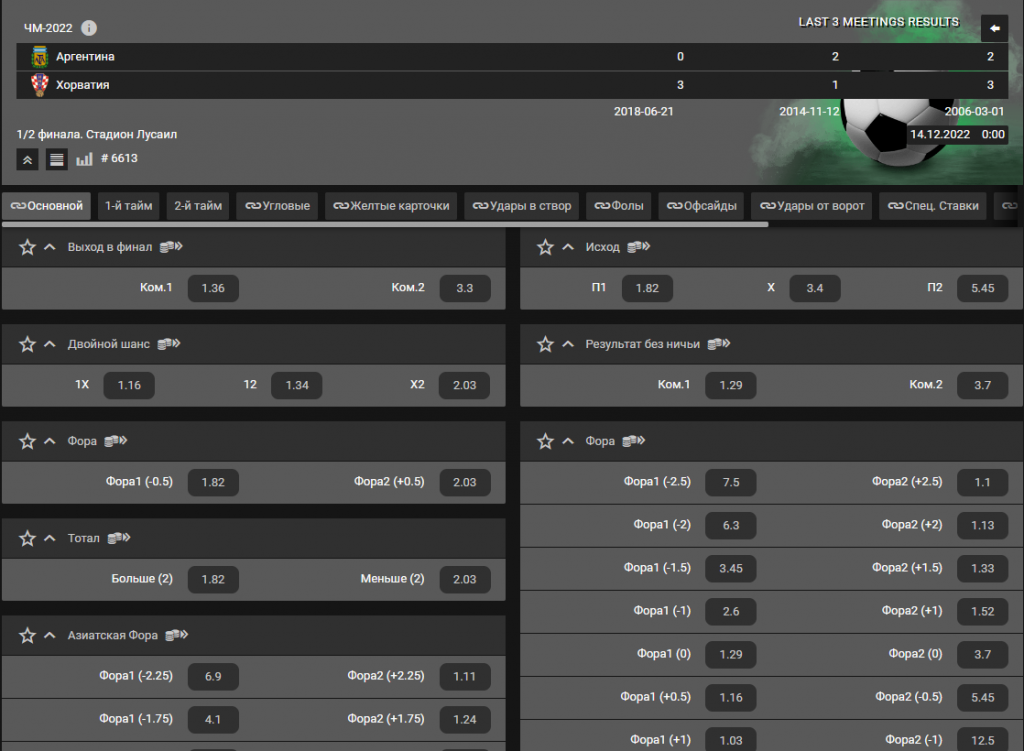Click the coins icon next to Тотал

point(121,538)
